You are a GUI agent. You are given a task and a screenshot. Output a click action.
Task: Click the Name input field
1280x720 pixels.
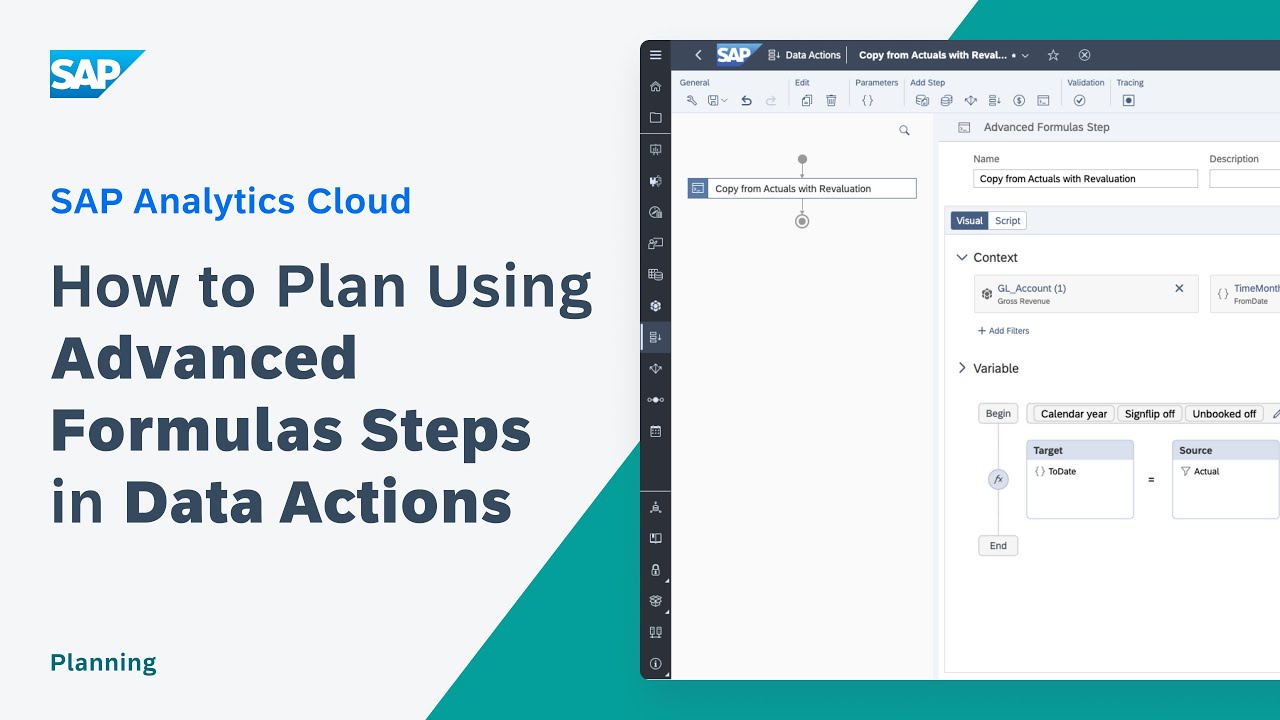[x=1085, y=179]
